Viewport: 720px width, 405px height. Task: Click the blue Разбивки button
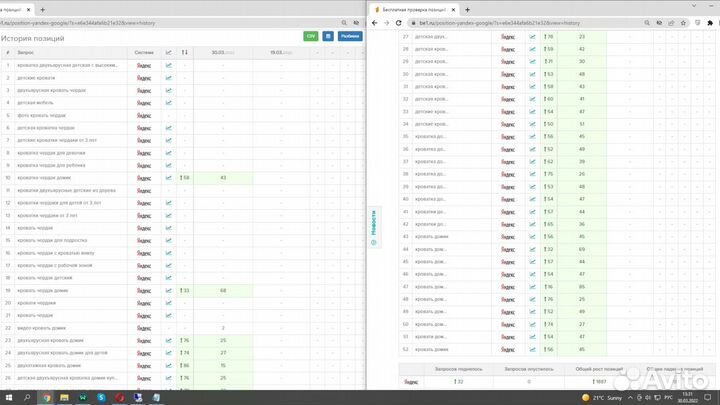pos(349,35)
